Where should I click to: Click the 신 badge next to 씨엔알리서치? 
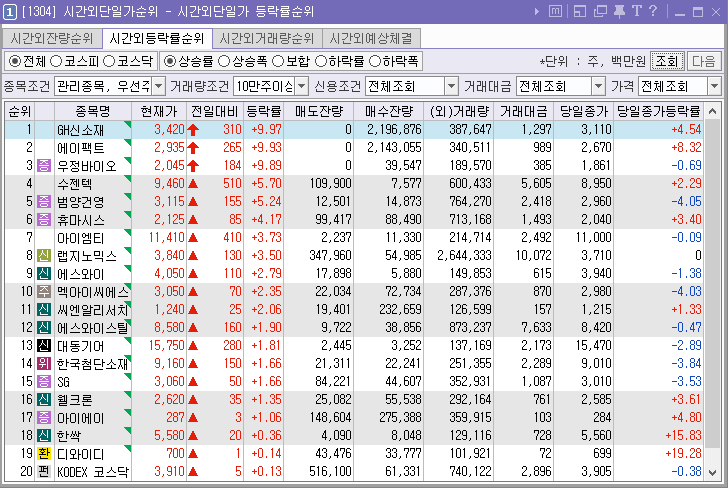[x=44, y=310]
